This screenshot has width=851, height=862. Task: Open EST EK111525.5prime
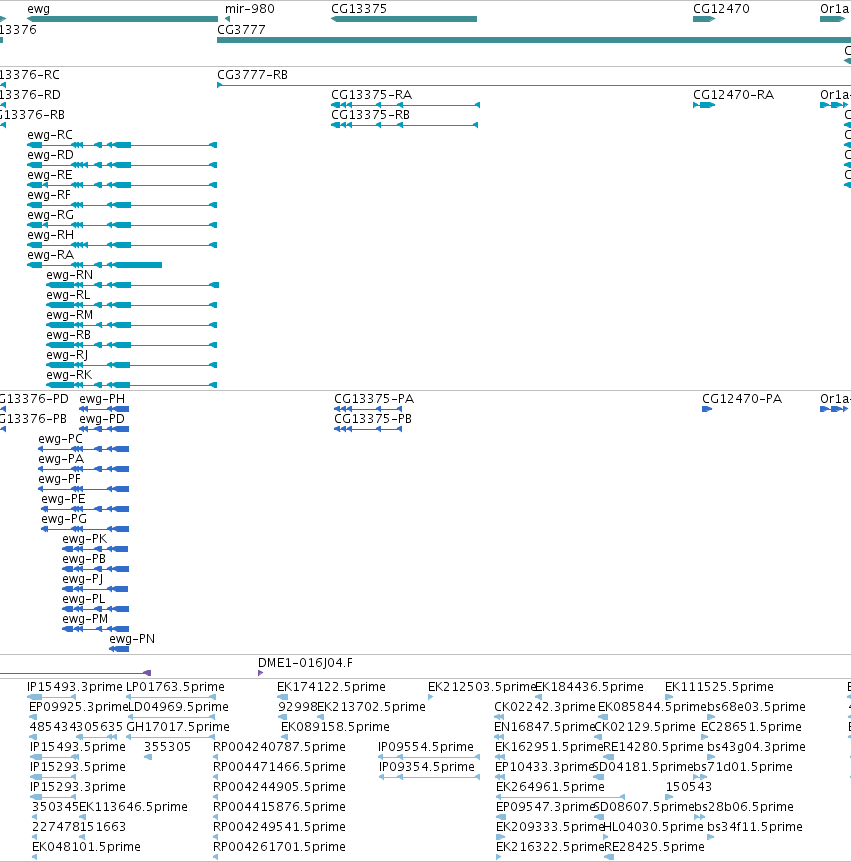click(669, 697)
